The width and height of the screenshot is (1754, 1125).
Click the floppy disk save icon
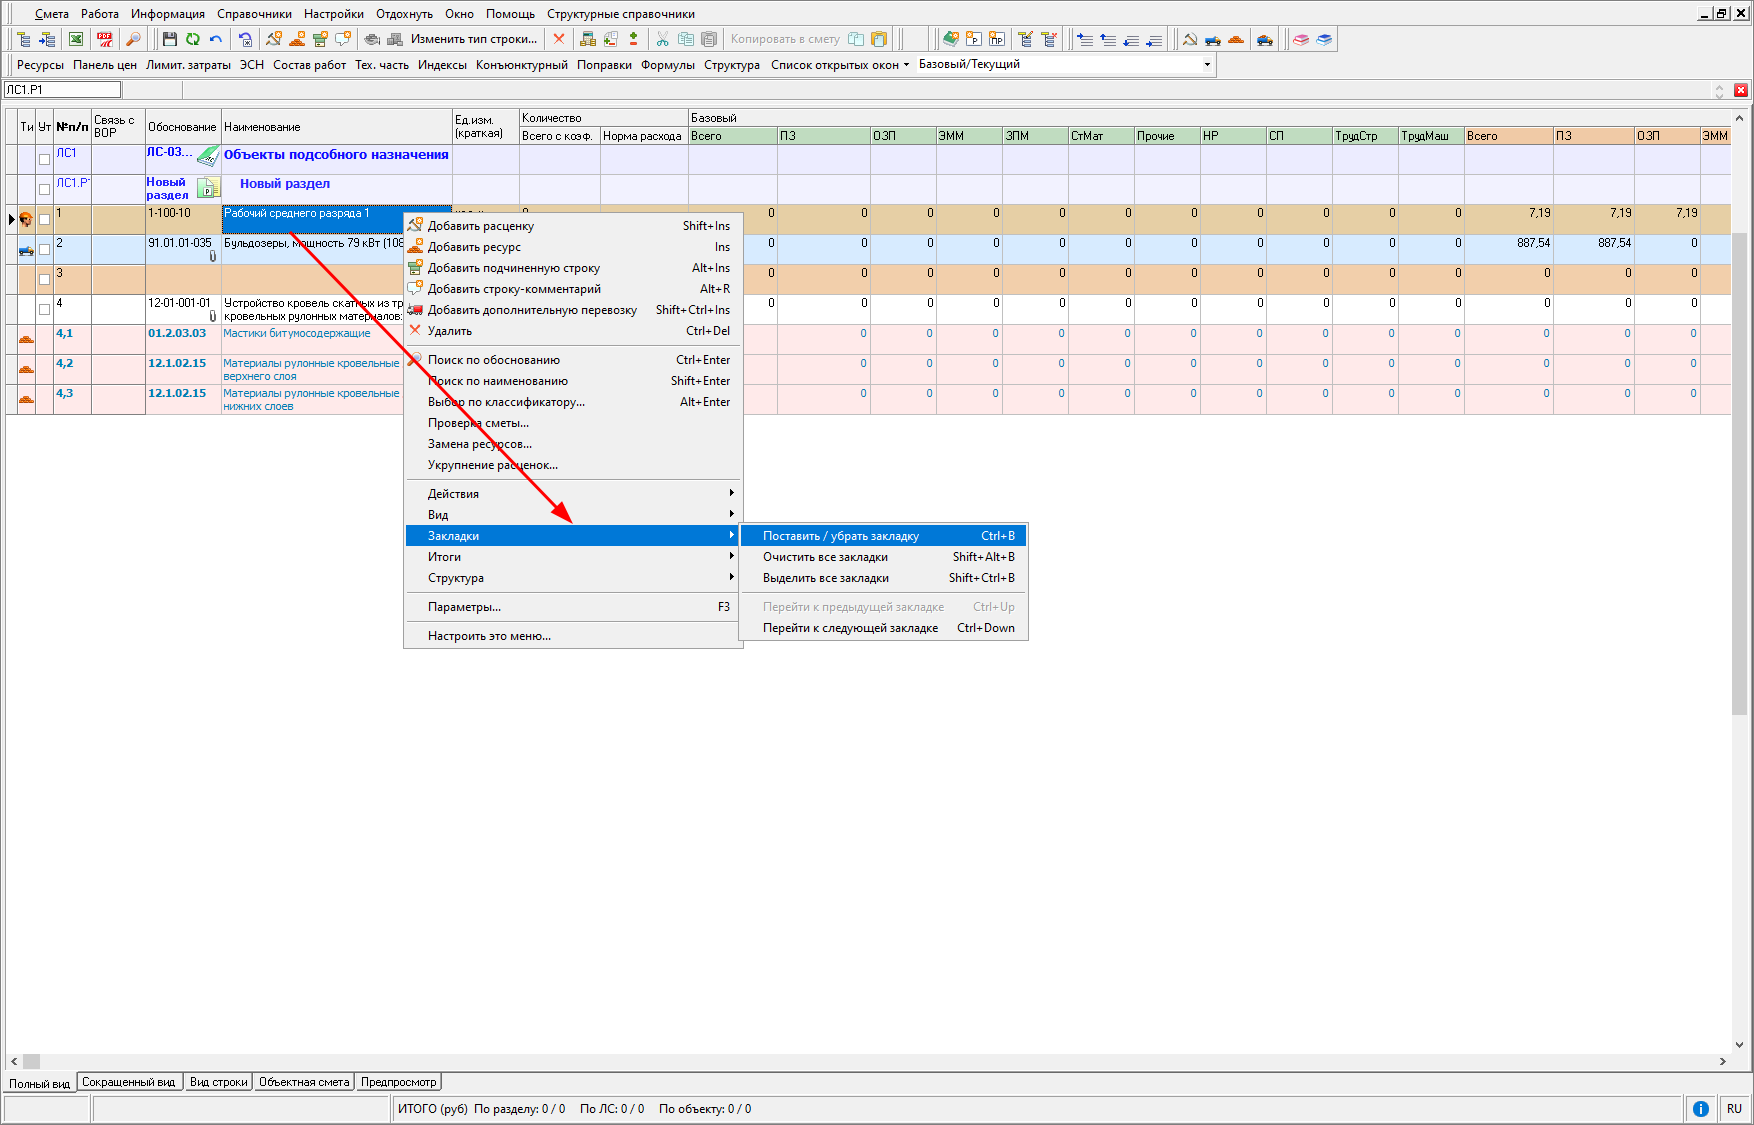pyautogui.click(x=169, y=39)
